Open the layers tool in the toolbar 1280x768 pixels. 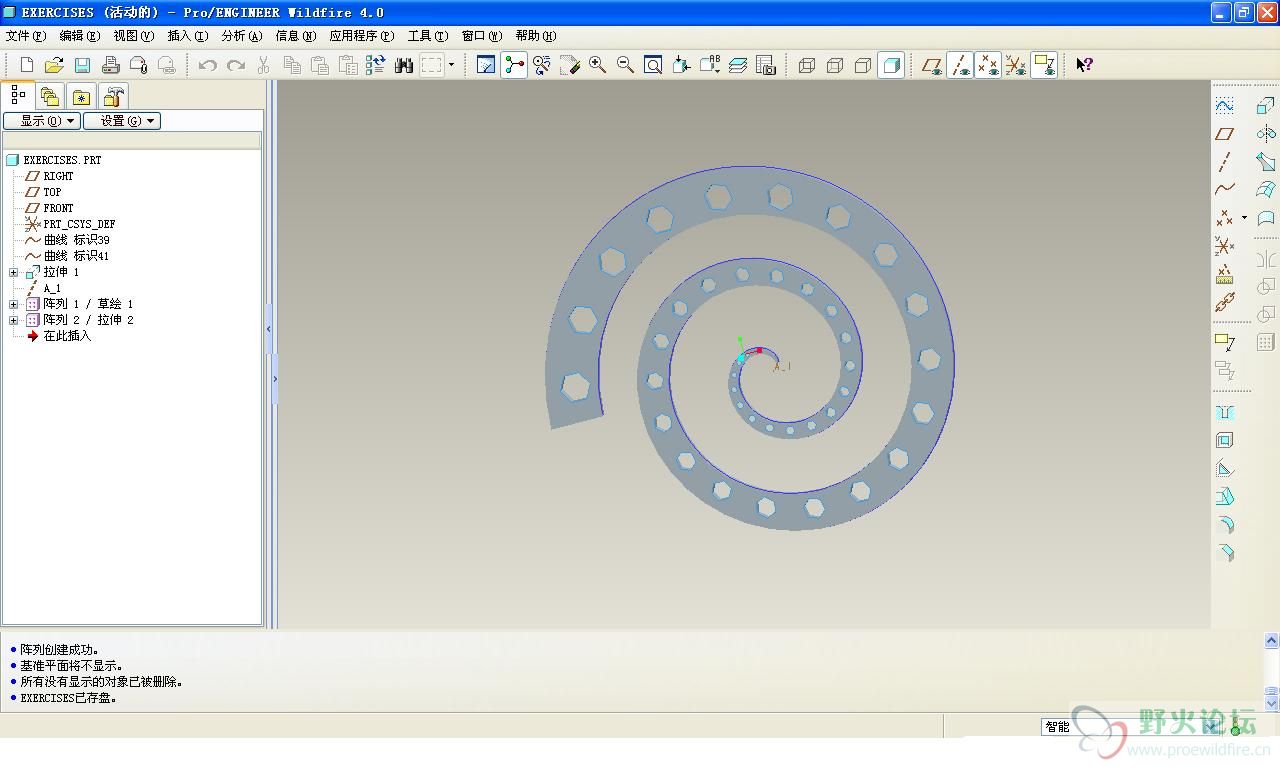tap(738, 65)
